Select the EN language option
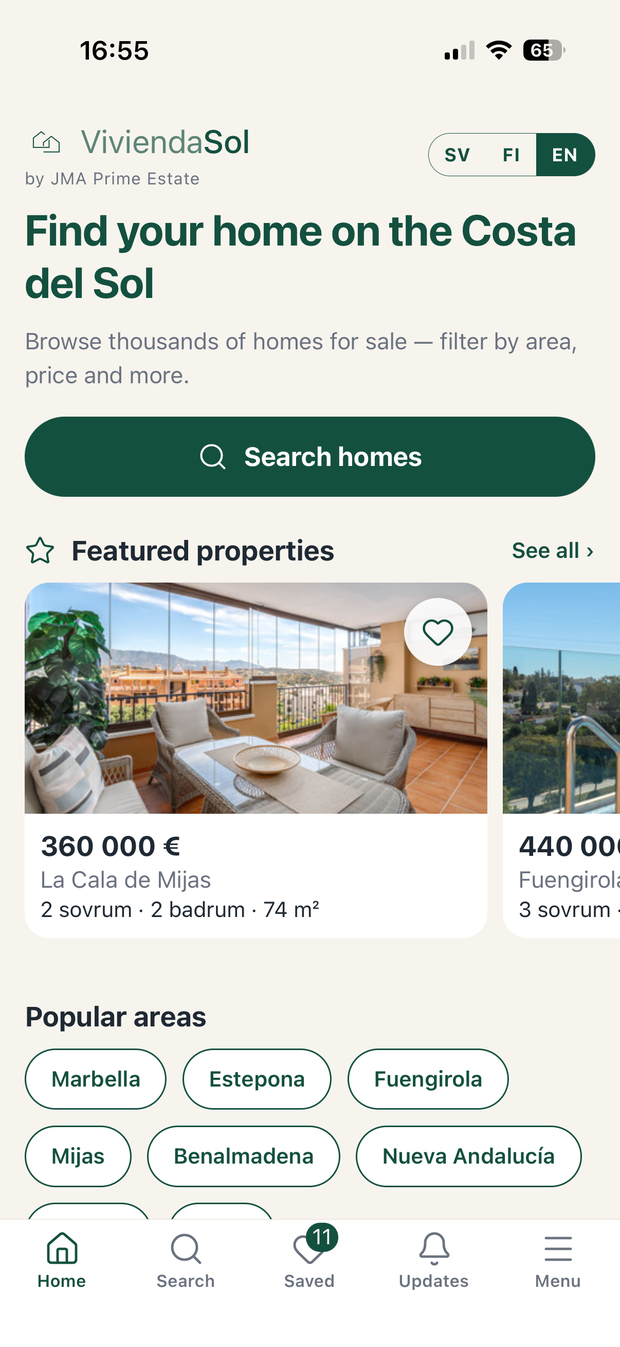This screenshot has height=1347, width=620. [565, 155]
